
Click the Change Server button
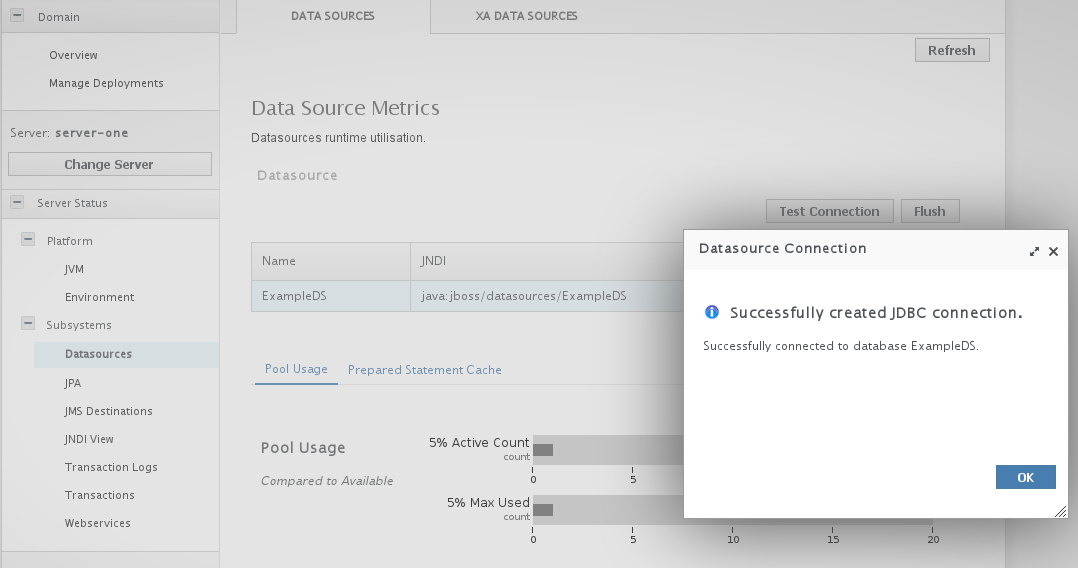click(109, 164)
